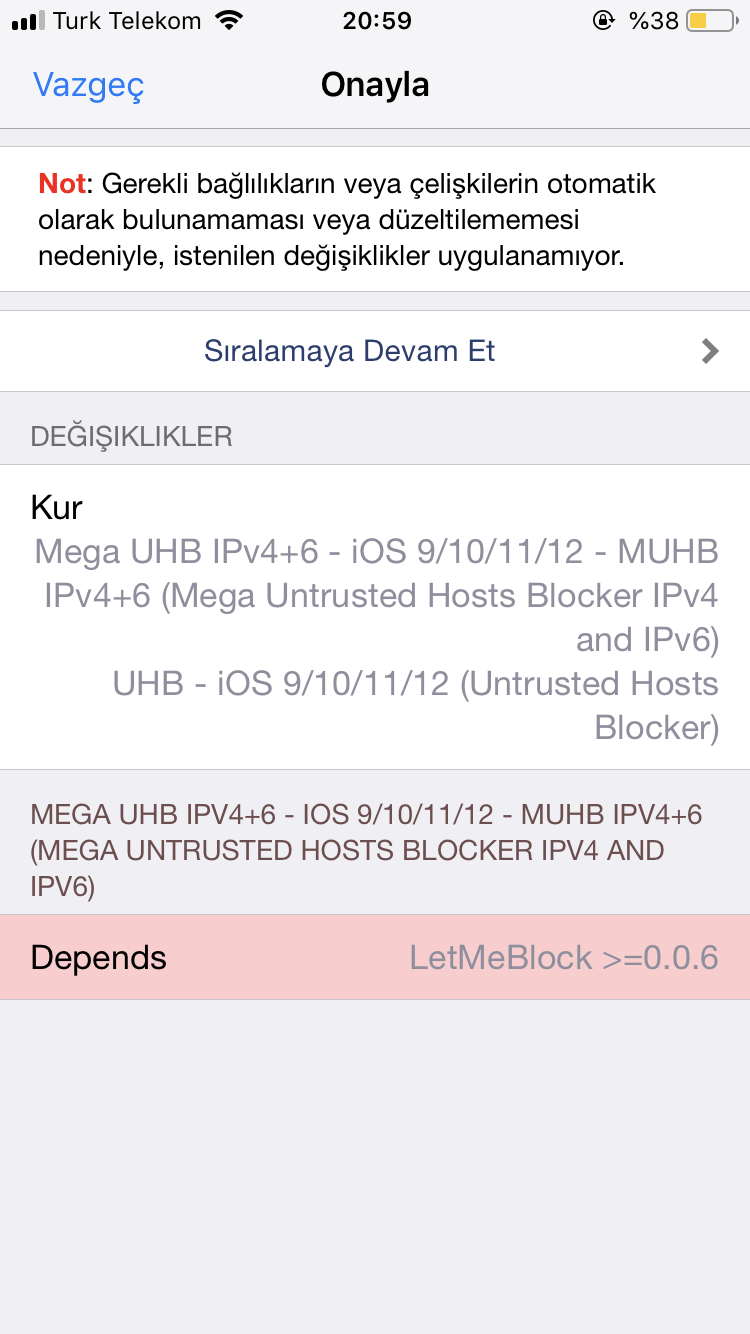The height and width of the screenshot is (1334, 750).
Task: Select the Depends LetMeBlock row
Action: [375, 957]
